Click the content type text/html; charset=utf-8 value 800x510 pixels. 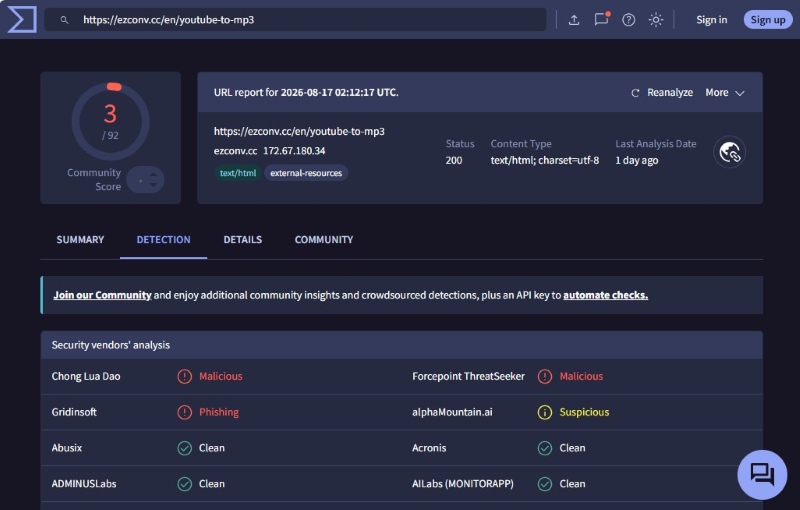click(545, 160)
